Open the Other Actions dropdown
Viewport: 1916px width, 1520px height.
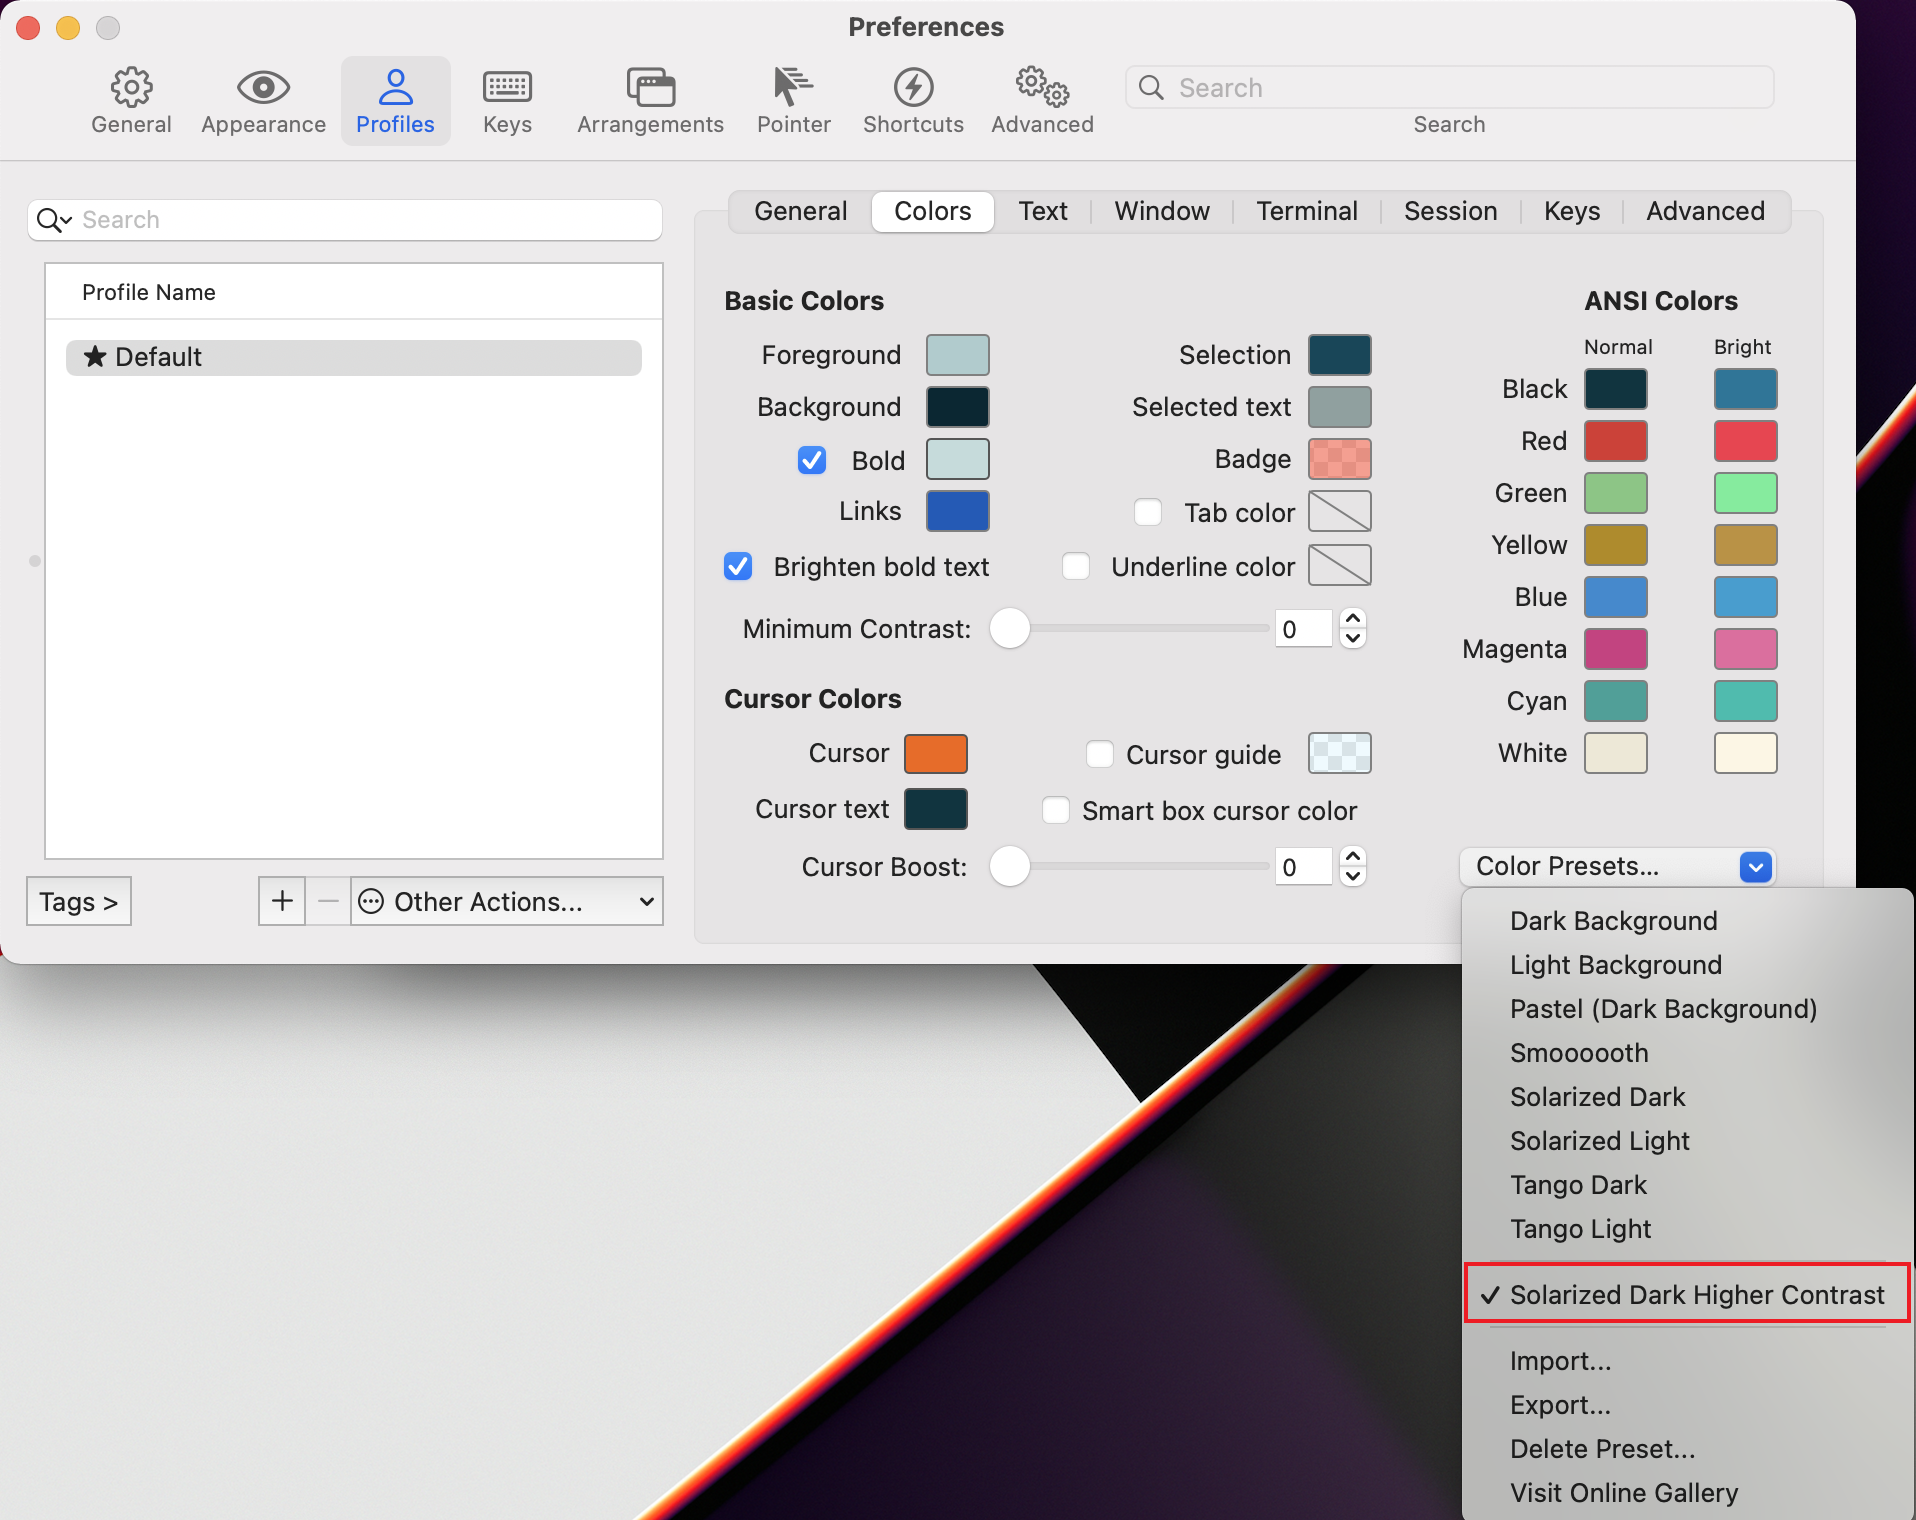[x=507, y=901]
